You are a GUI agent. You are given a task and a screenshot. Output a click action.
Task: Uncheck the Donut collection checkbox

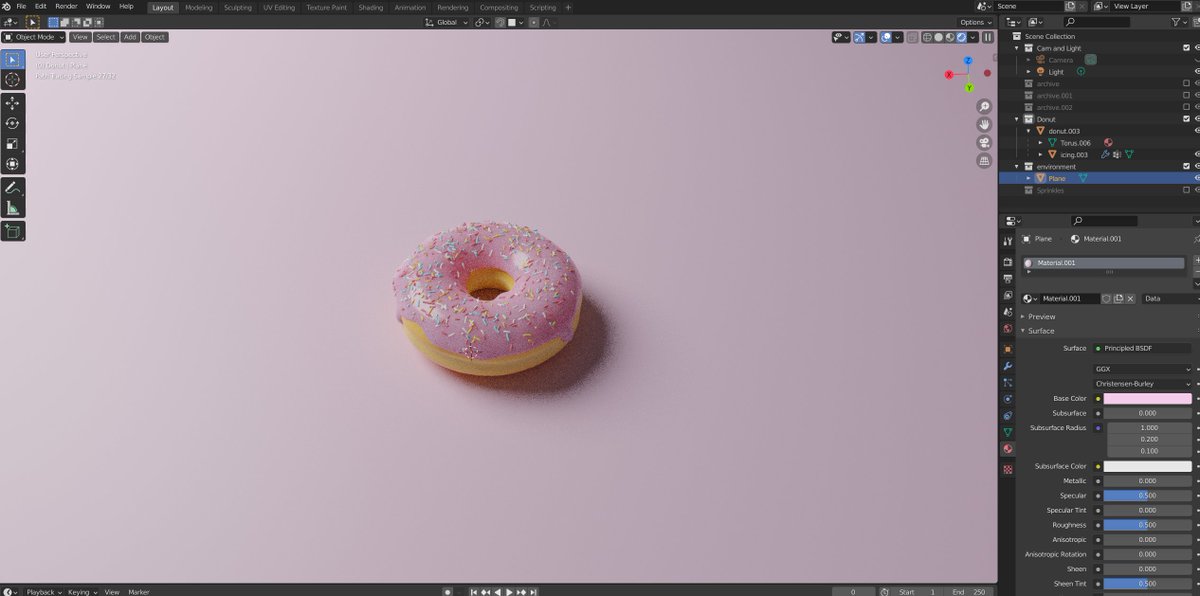point(1186,119)
